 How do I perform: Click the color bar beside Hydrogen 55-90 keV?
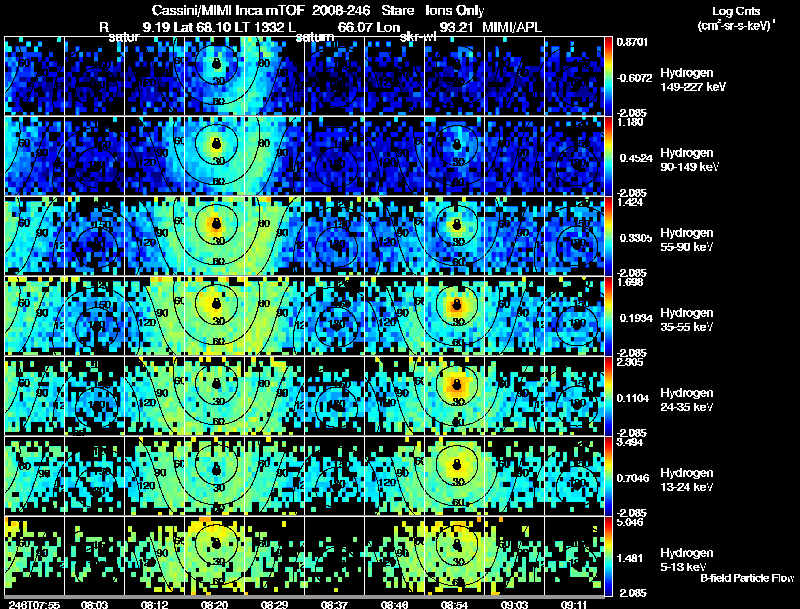point(608,236)
